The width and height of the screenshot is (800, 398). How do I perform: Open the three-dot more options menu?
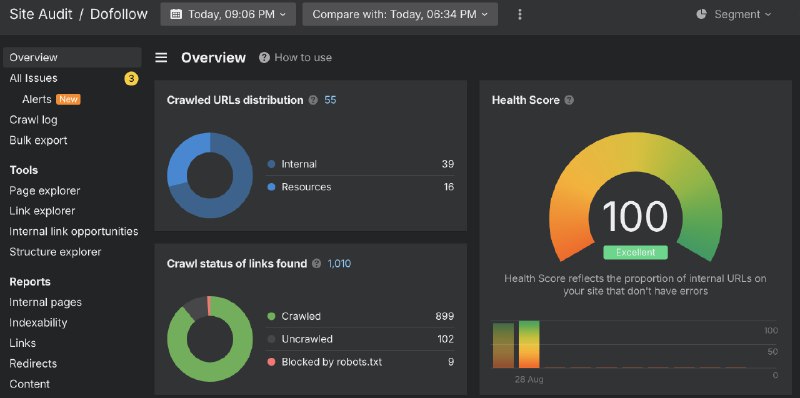(x=519, y=14)
